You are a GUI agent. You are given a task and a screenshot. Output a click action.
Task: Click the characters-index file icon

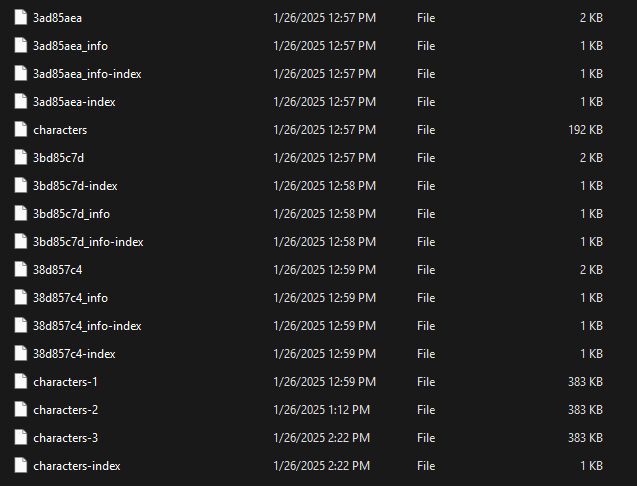(21, 466)
